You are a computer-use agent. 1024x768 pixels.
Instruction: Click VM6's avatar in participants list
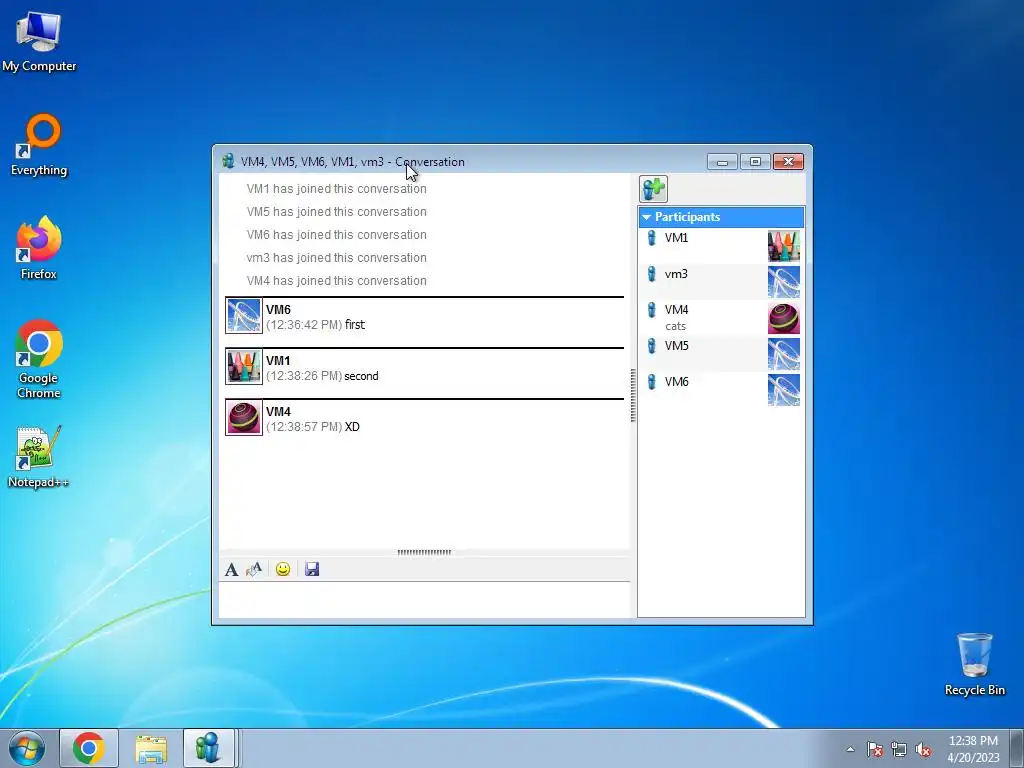point(784,390)
